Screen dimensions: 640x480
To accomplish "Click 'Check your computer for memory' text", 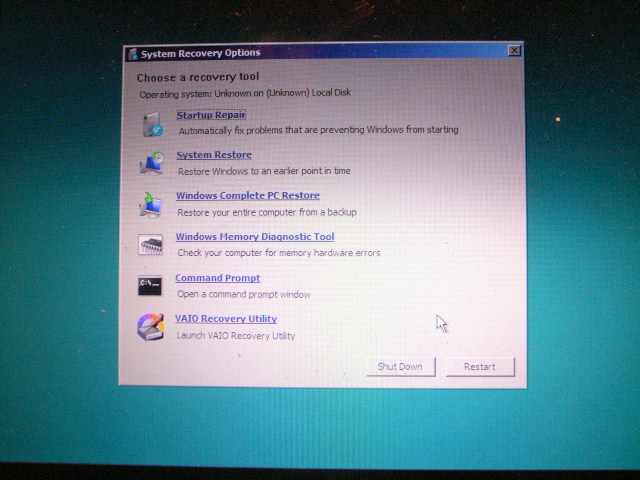I will (x=279, y=253).
